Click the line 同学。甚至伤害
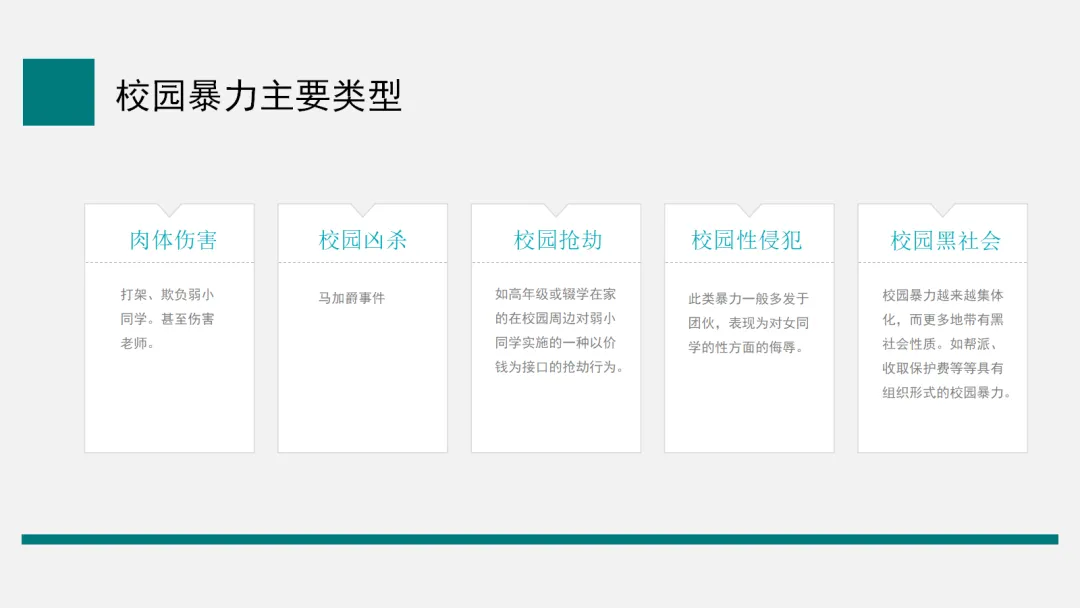The width and height of the screenshot is (1080, 608). point(167,319)
